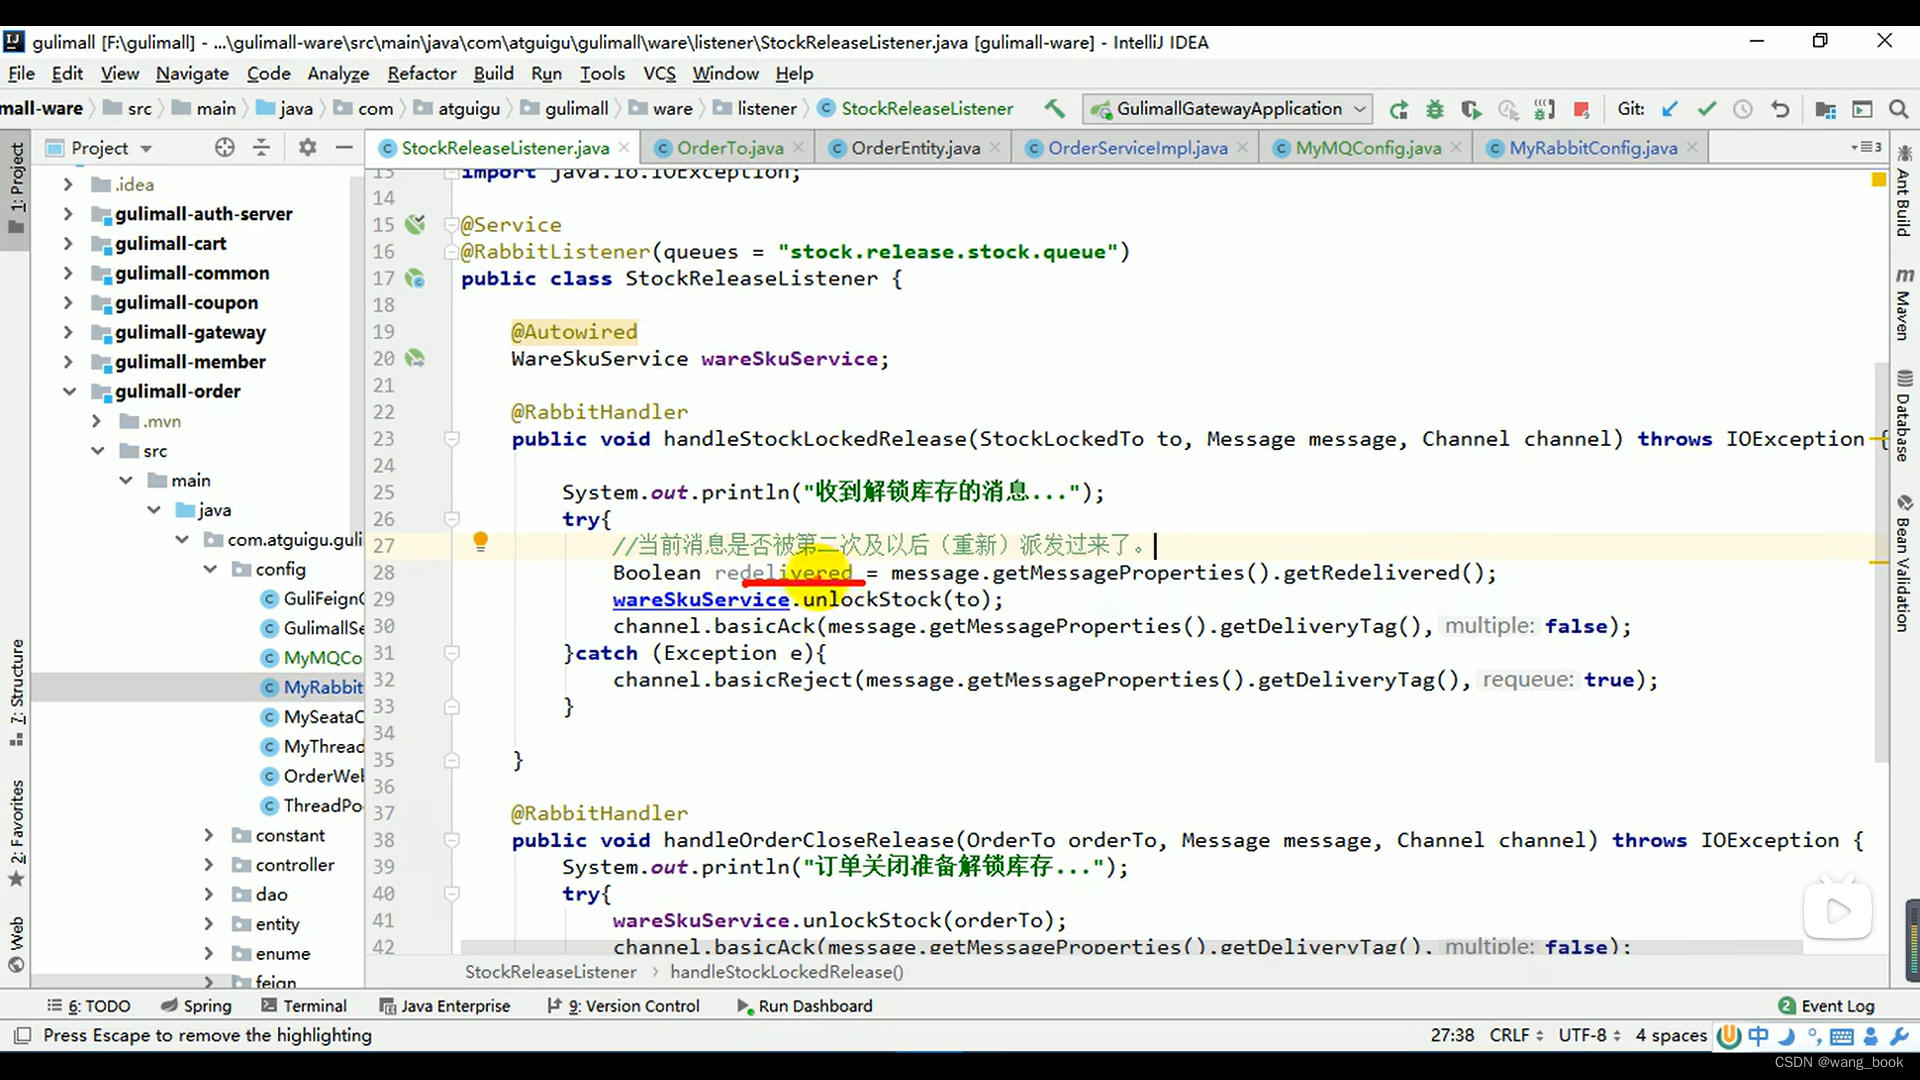Revert changes with undo arrow icon
The image size is (1920, 1080).
[1780, 109]
